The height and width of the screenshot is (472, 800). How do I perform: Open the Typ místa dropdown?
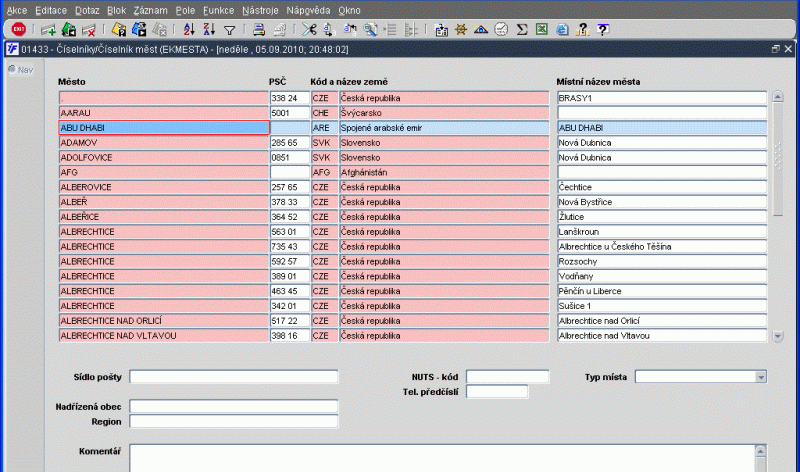[x=761, y=377]
